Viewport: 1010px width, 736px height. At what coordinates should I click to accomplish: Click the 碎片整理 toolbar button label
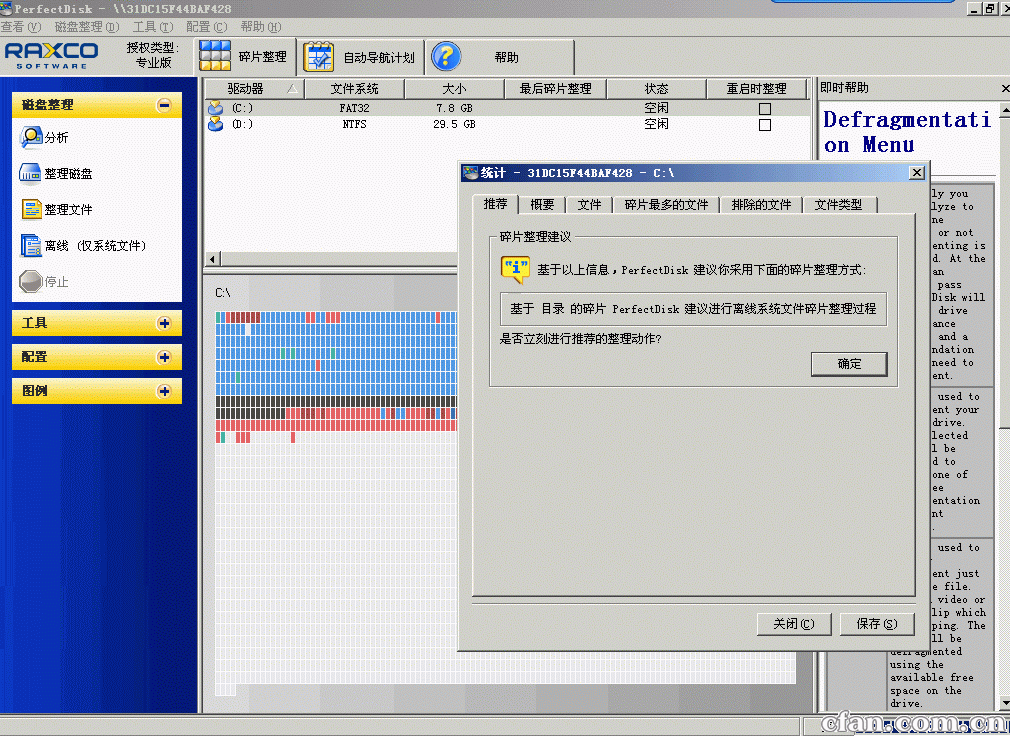click(x=262, y=57)
